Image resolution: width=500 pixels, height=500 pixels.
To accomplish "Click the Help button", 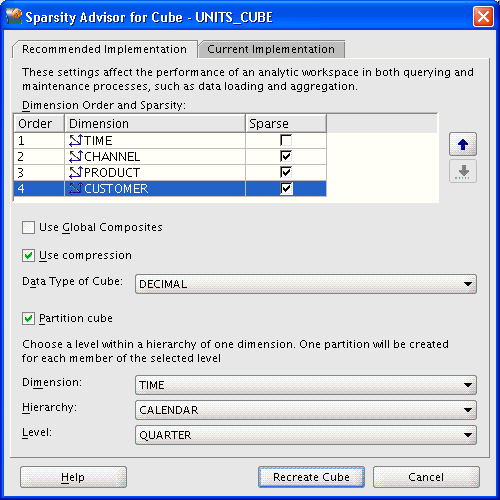I will 73,477.
